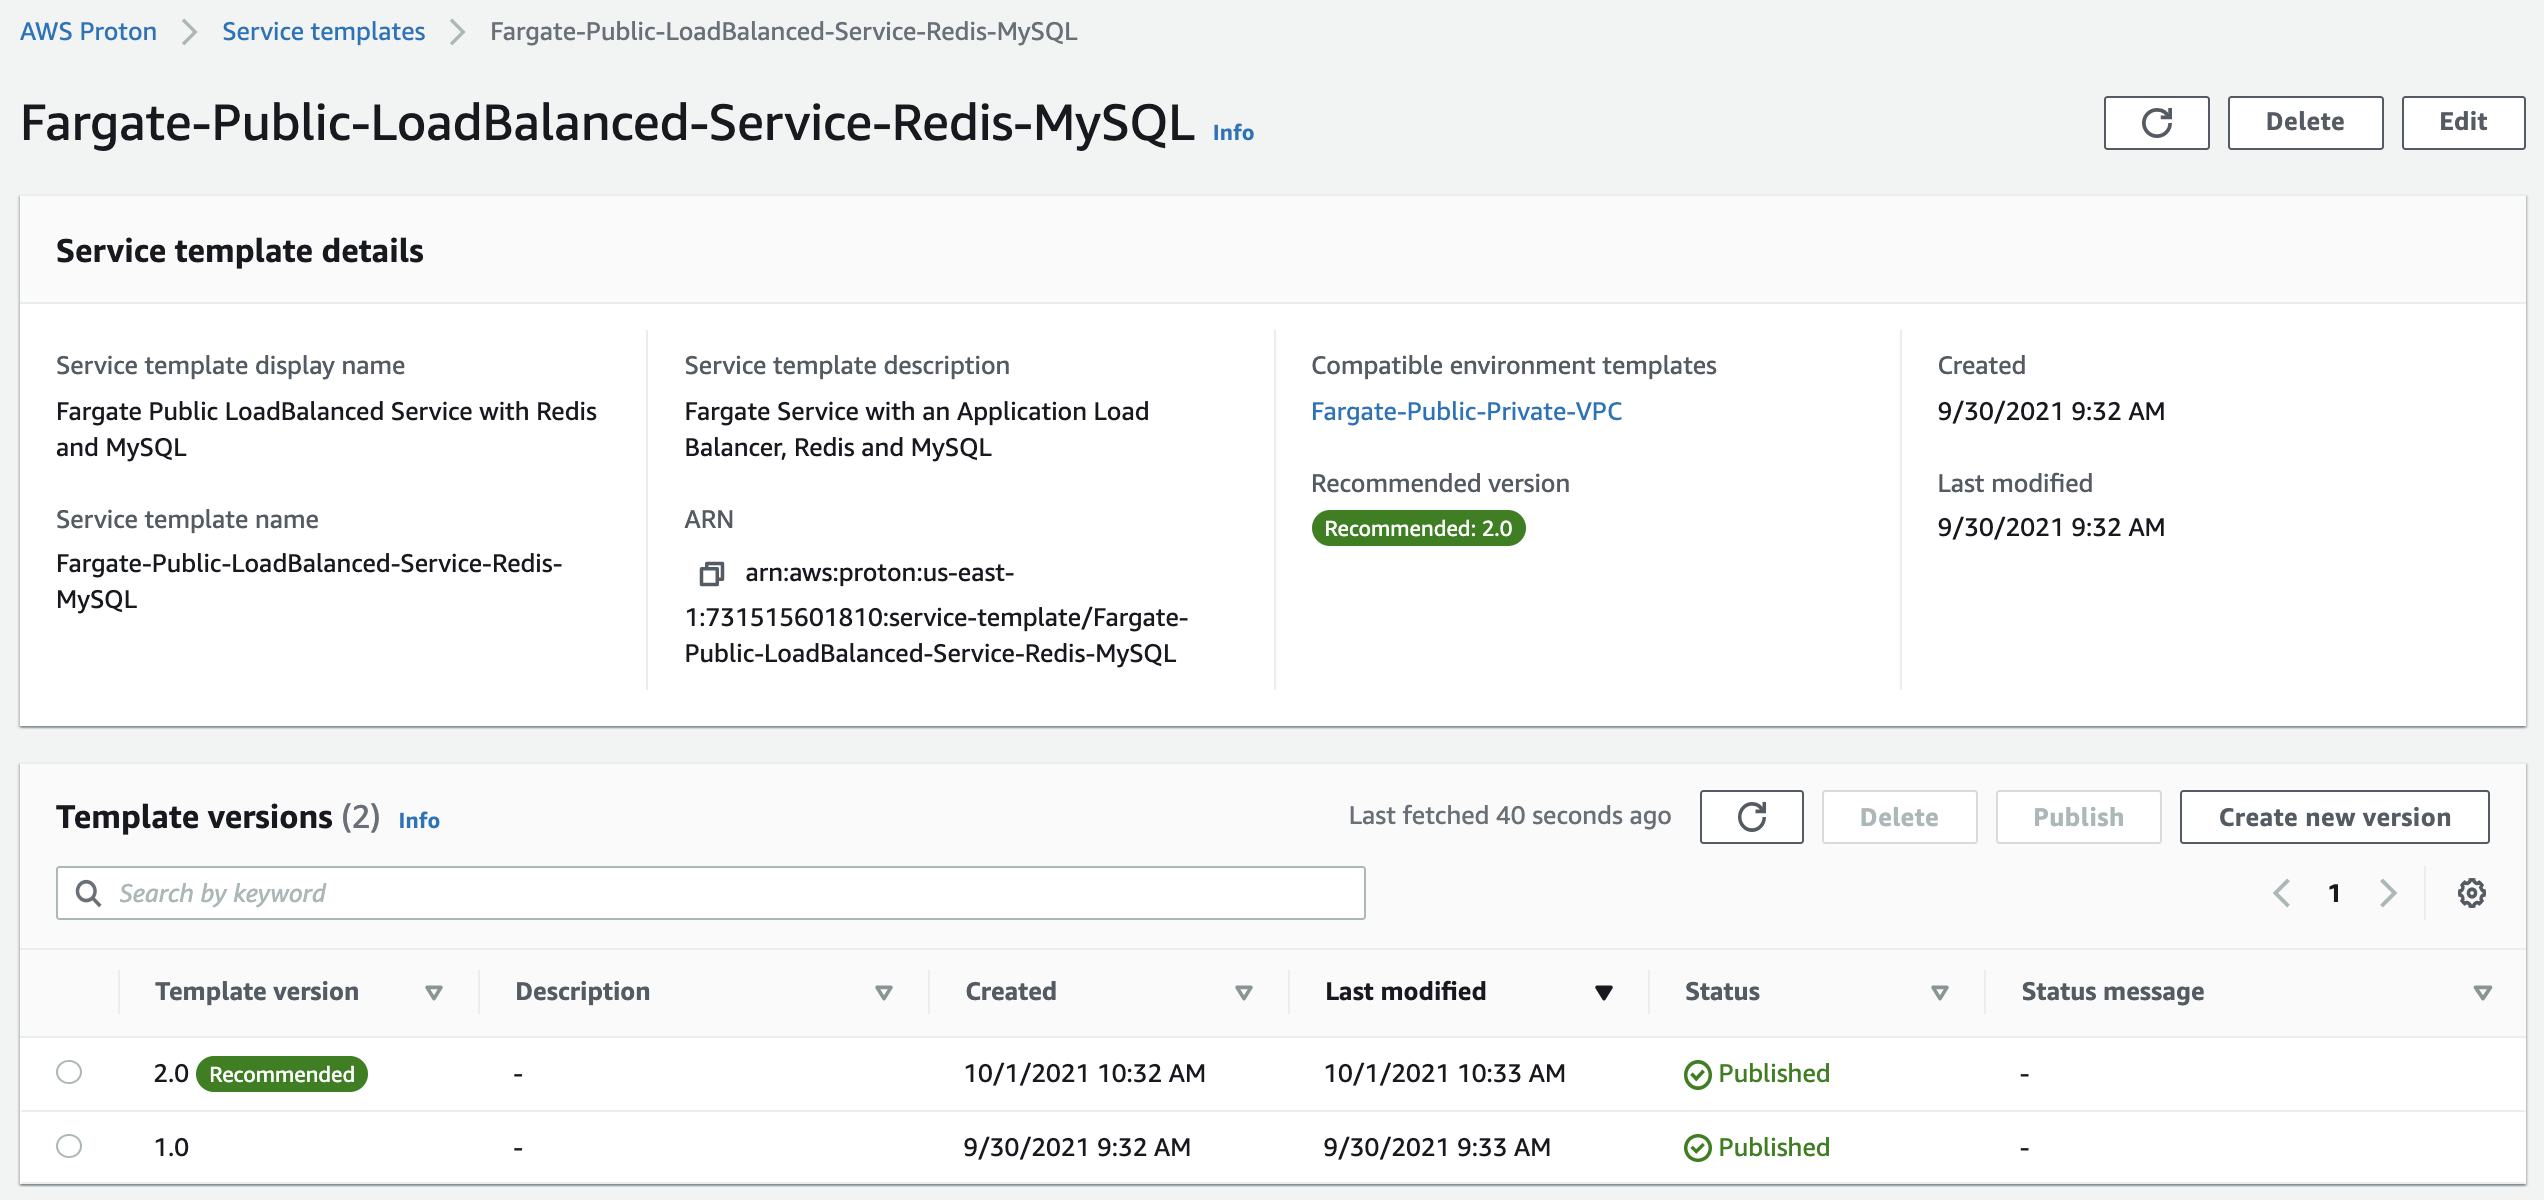Click the Delete button for the service template
The image size is (2544, 1200).
click(2305, 122)
